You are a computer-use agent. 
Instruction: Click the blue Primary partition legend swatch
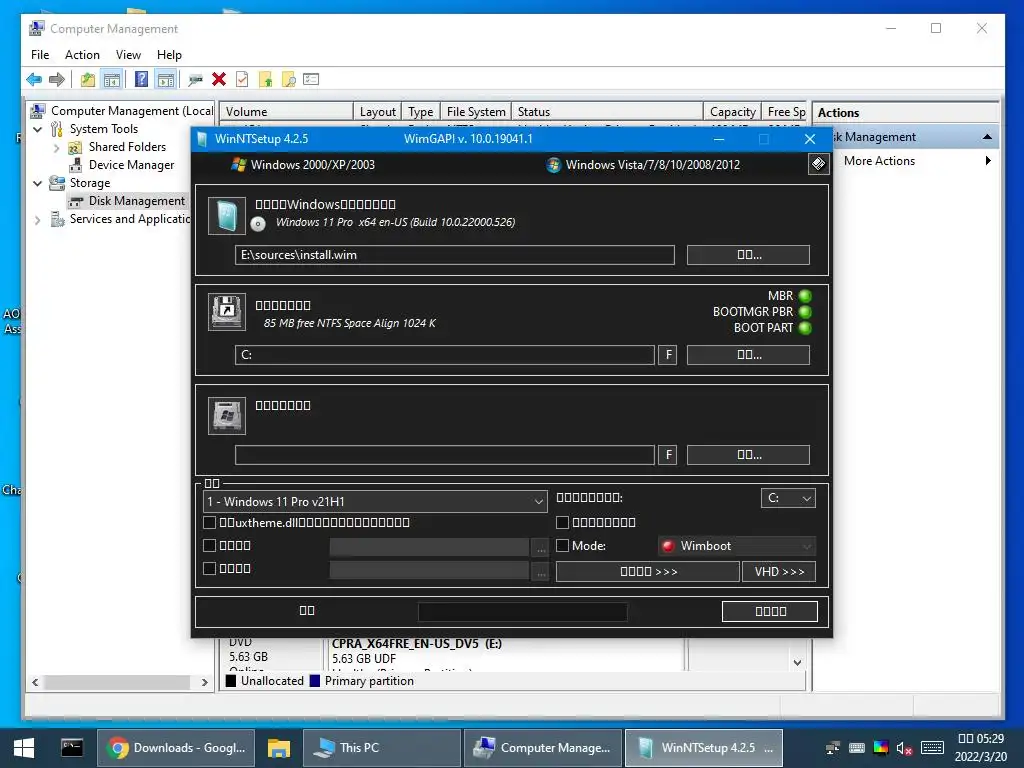pyautogui.click(x=315, y=681)
